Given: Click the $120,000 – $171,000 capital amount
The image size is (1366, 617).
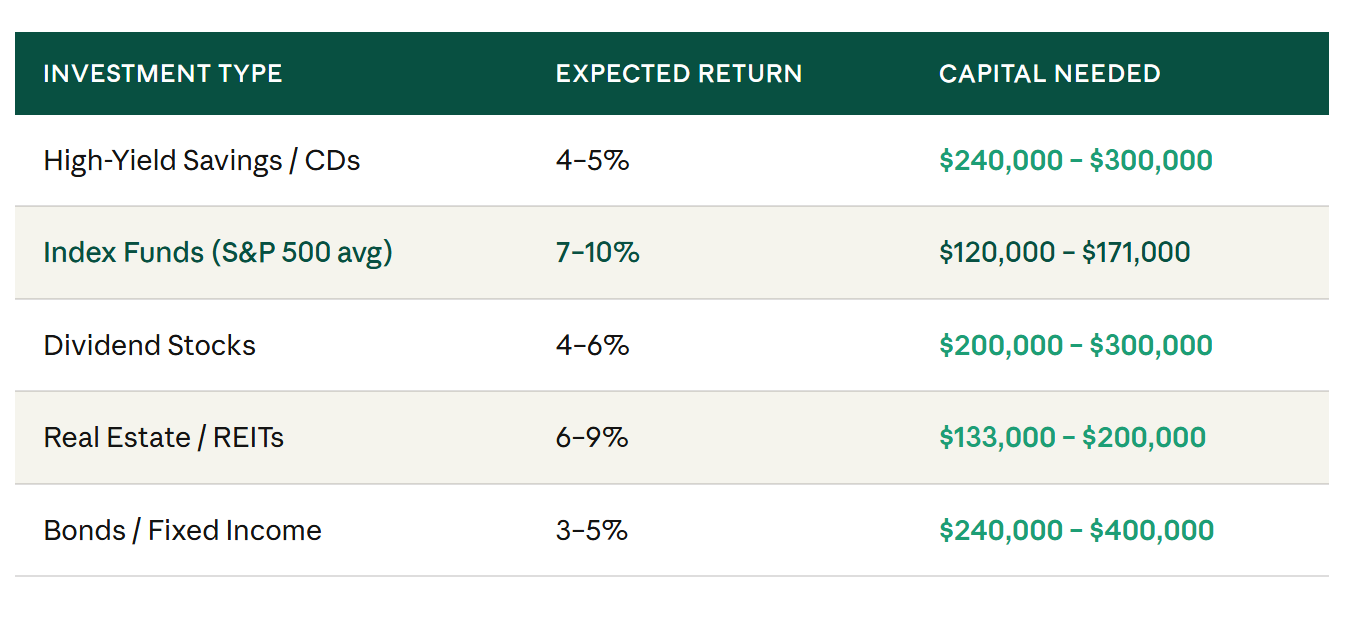Looking at the screenshot, I should 1065,252.
